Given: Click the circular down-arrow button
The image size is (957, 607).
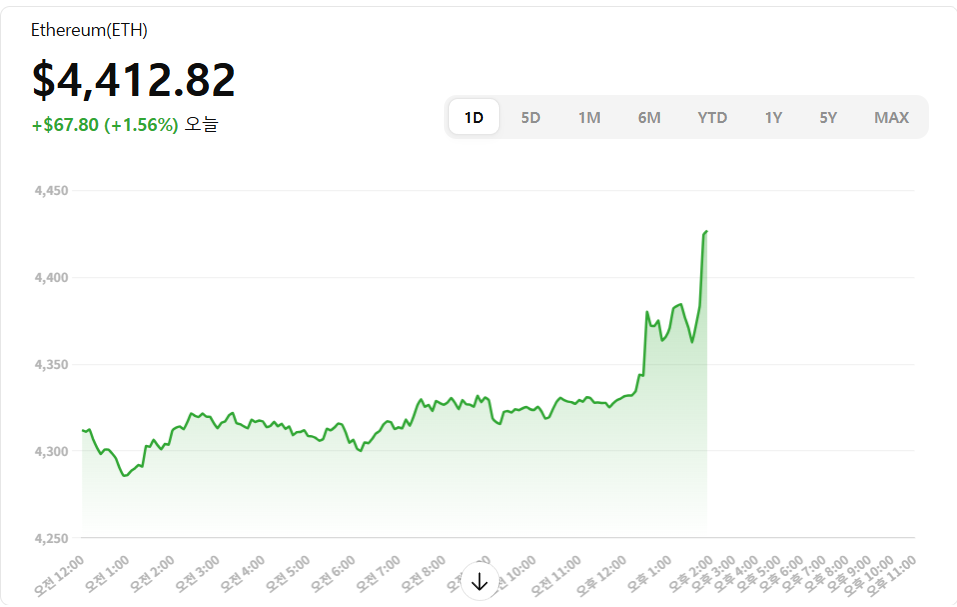Looking at the screenshot, I should click(480, 581).
